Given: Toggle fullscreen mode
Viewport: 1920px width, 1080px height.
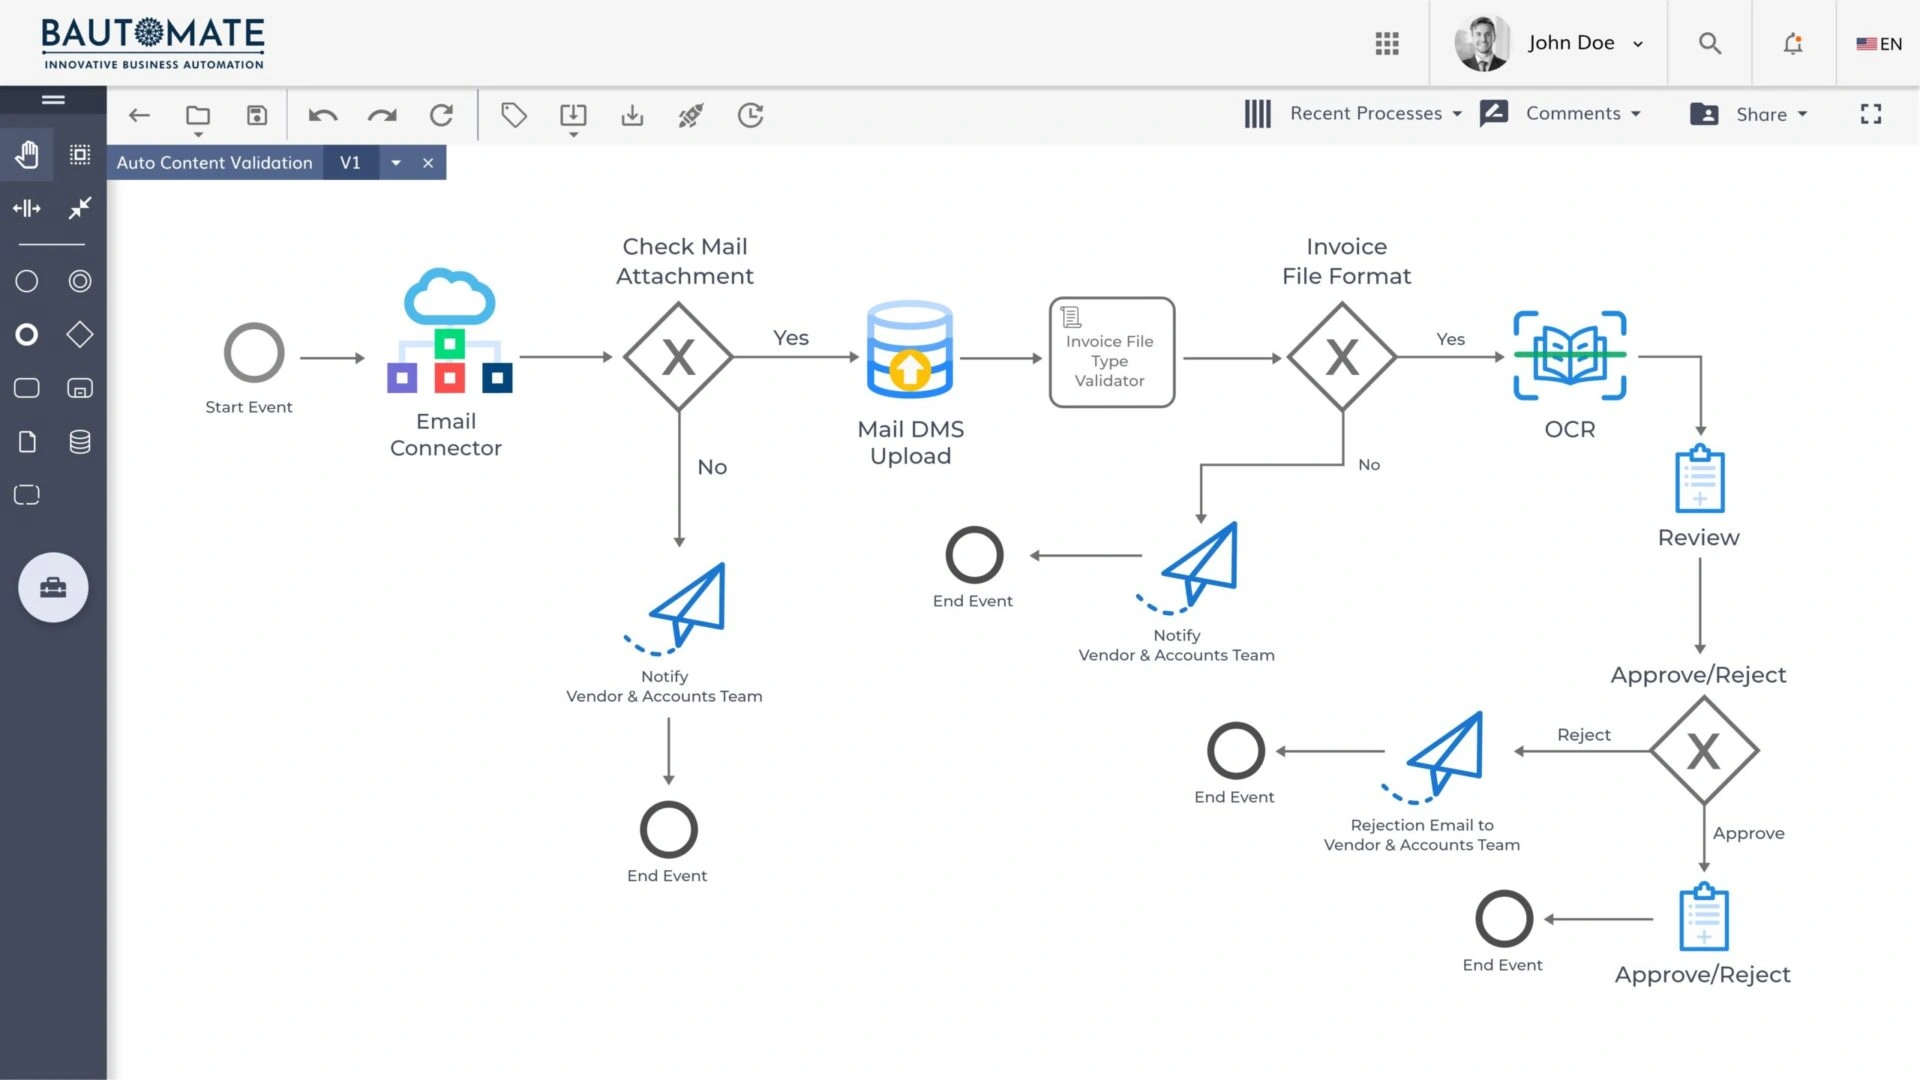Looking at the screenshot, I should [1871, 114].
